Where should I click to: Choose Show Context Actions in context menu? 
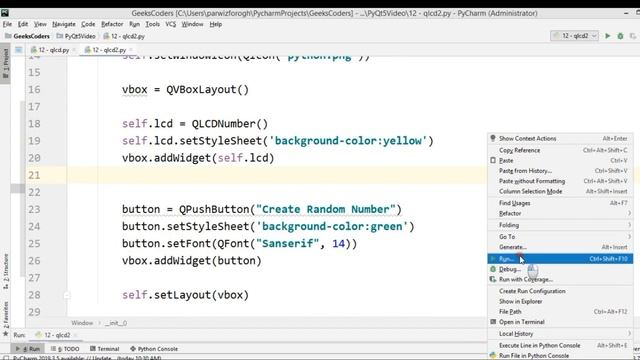(x=560, y=138)
